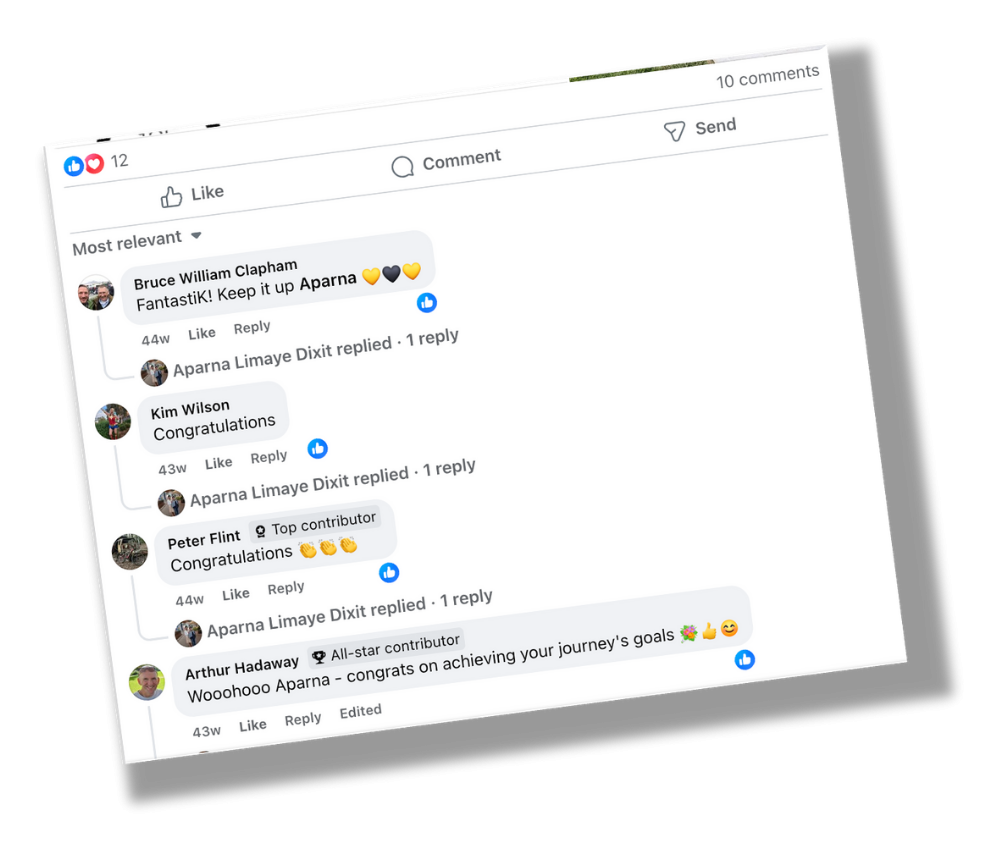Click like reaction badge on Bruce's comment
Image resolution: width=1000 pixels, height=850 pixels.
[x=427, y=302]
